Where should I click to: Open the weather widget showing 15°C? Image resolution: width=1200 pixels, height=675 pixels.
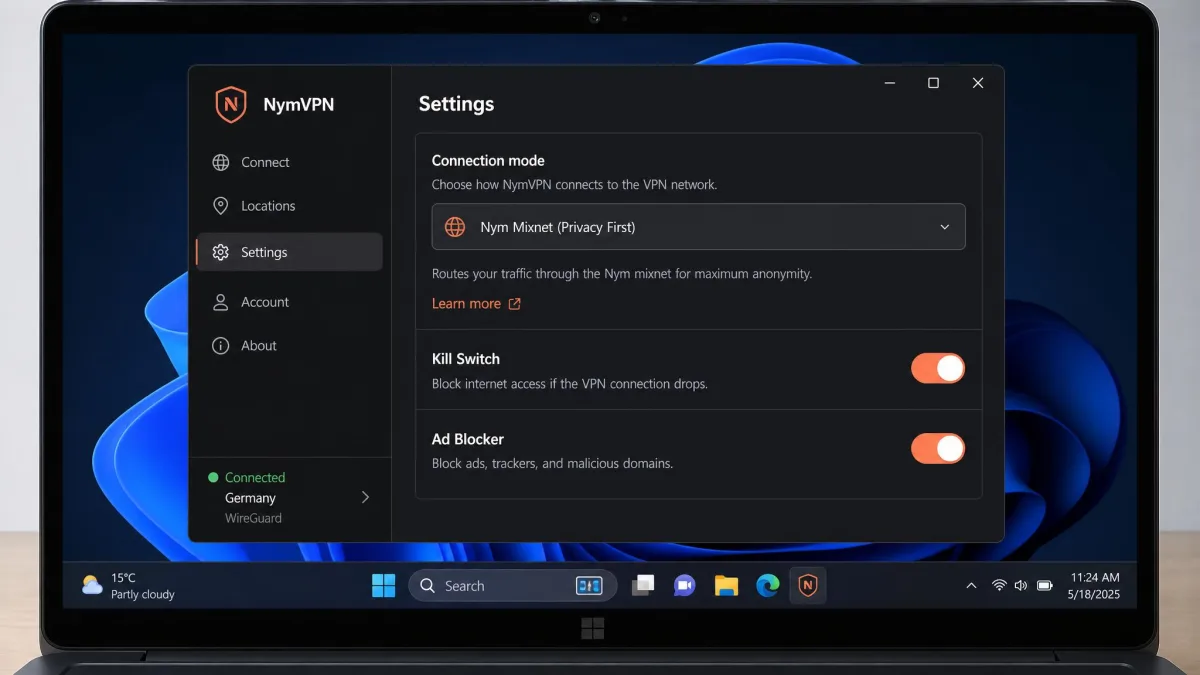click(128, 586)
